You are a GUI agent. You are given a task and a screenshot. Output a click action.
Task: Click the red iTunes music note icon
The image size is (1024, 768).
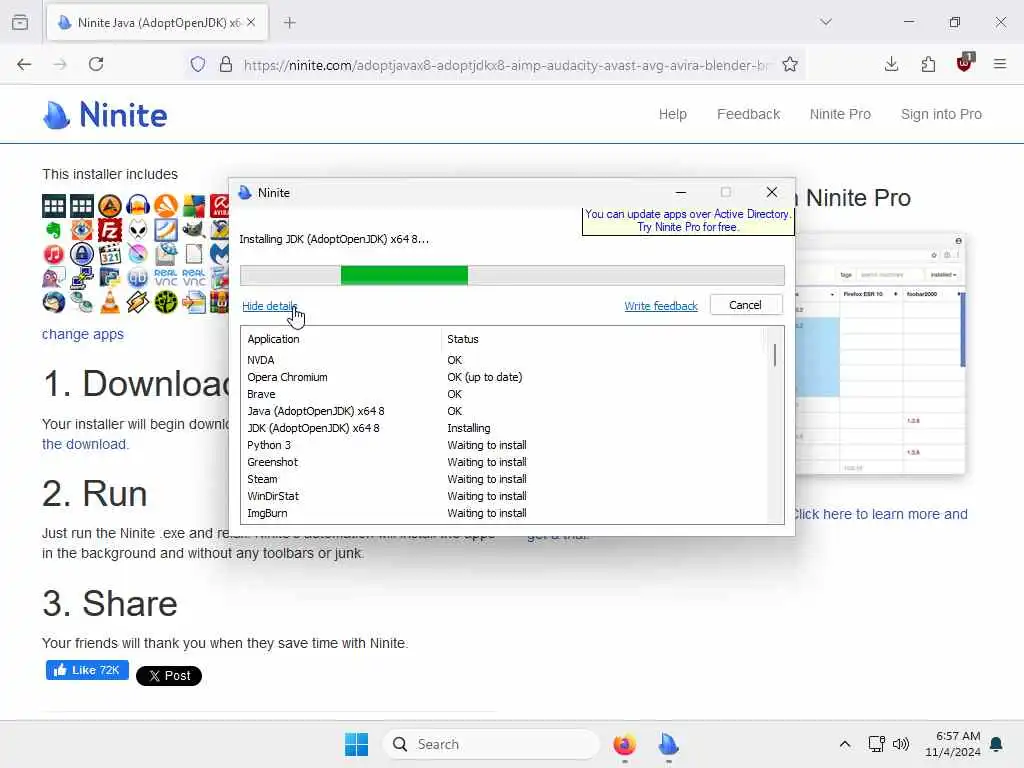click(54, 254)
